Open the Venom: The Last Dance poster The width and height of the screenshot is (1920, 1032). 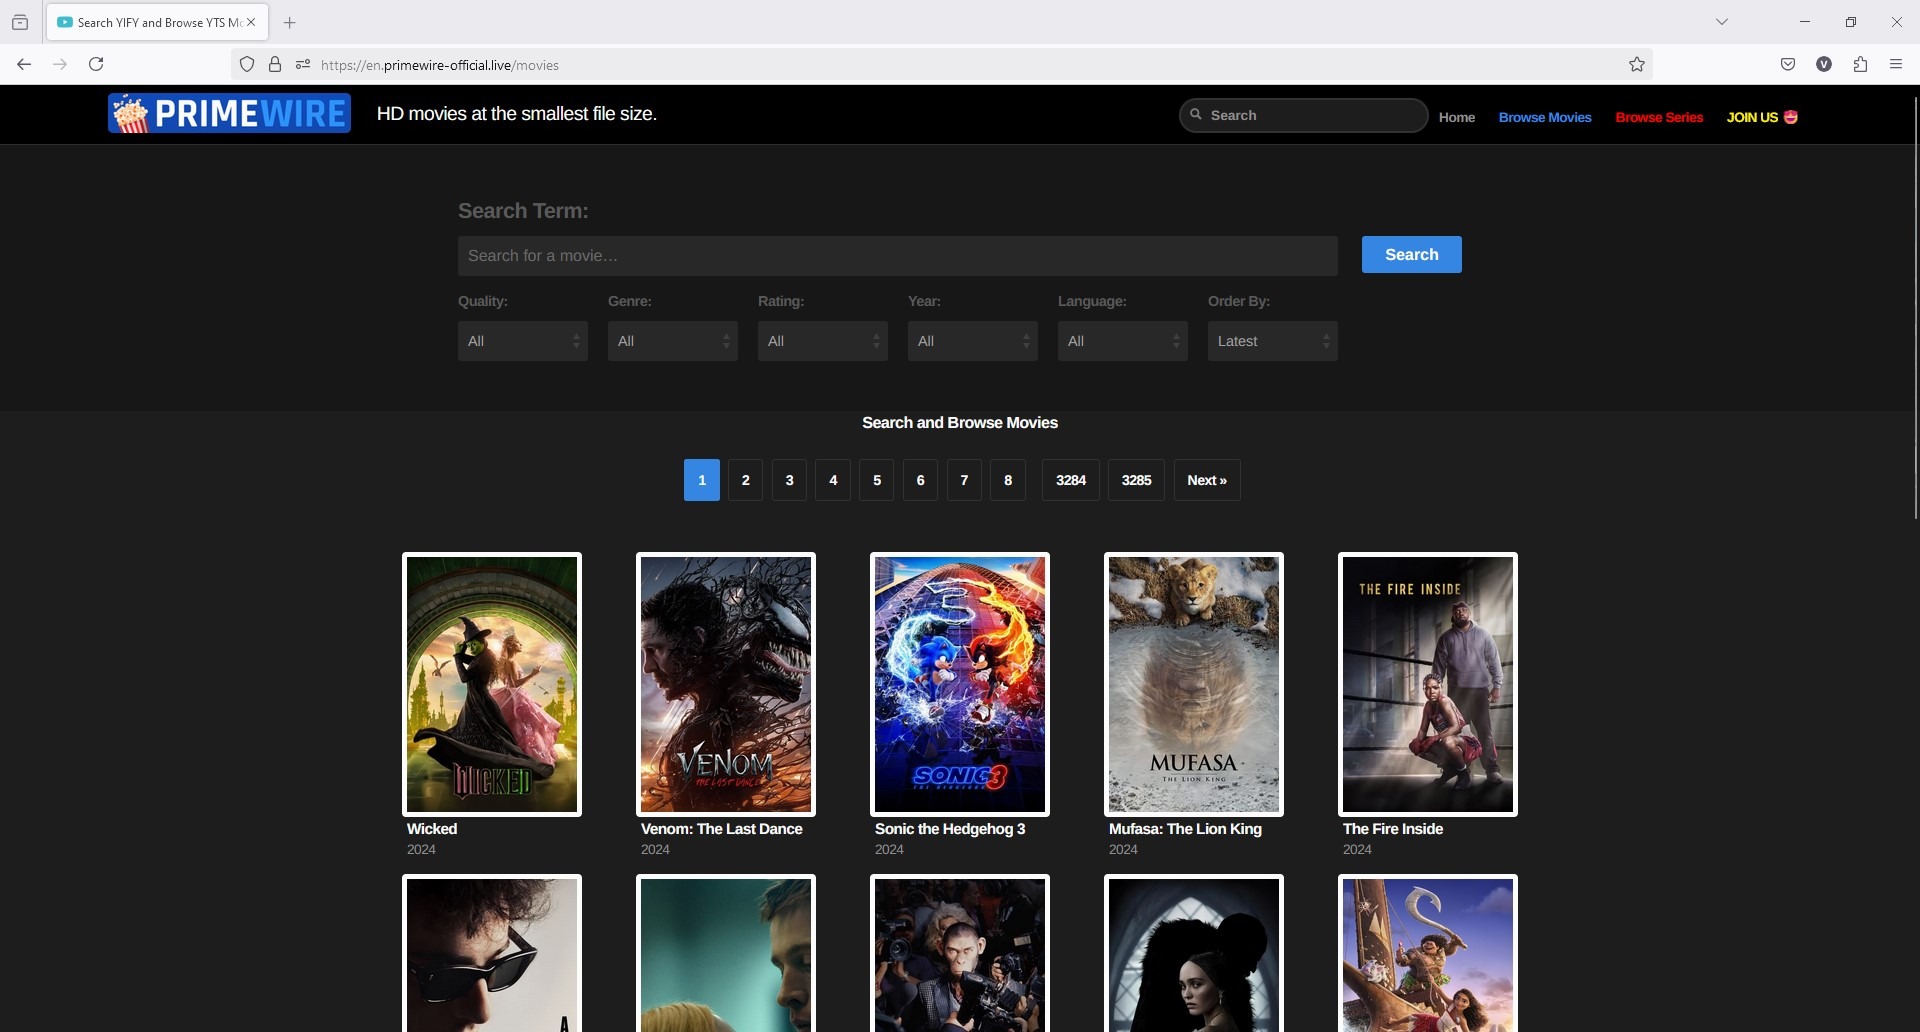point(726,684)
